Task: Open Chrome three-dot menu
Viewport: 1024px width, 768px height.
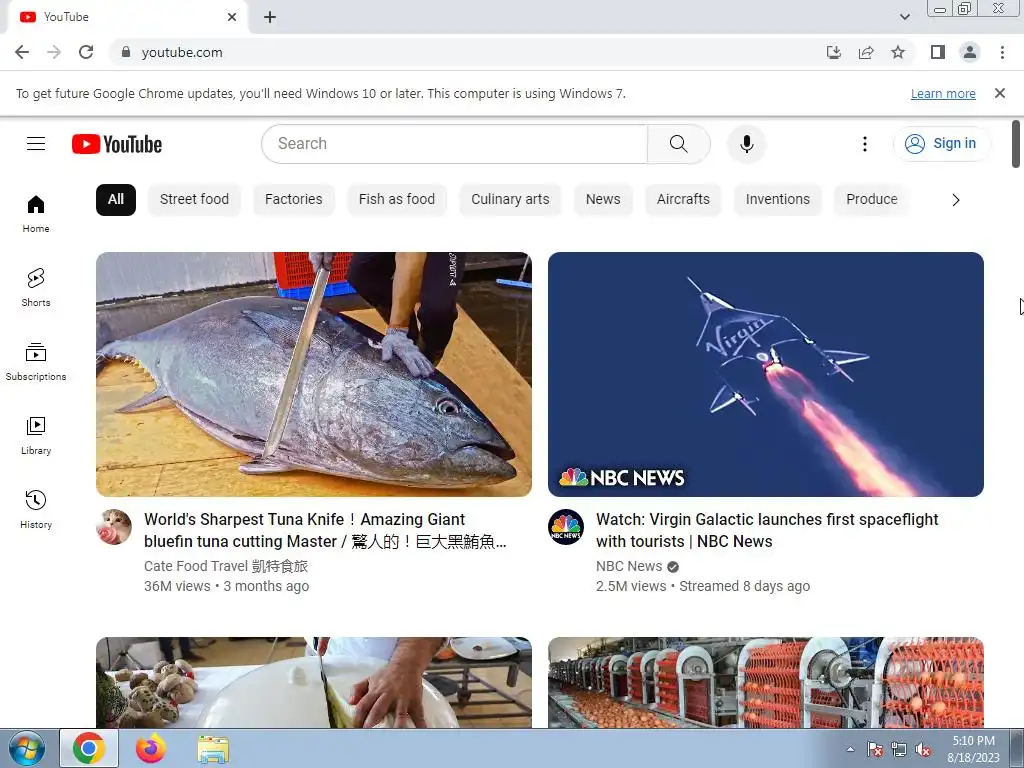Action: 1002,52
